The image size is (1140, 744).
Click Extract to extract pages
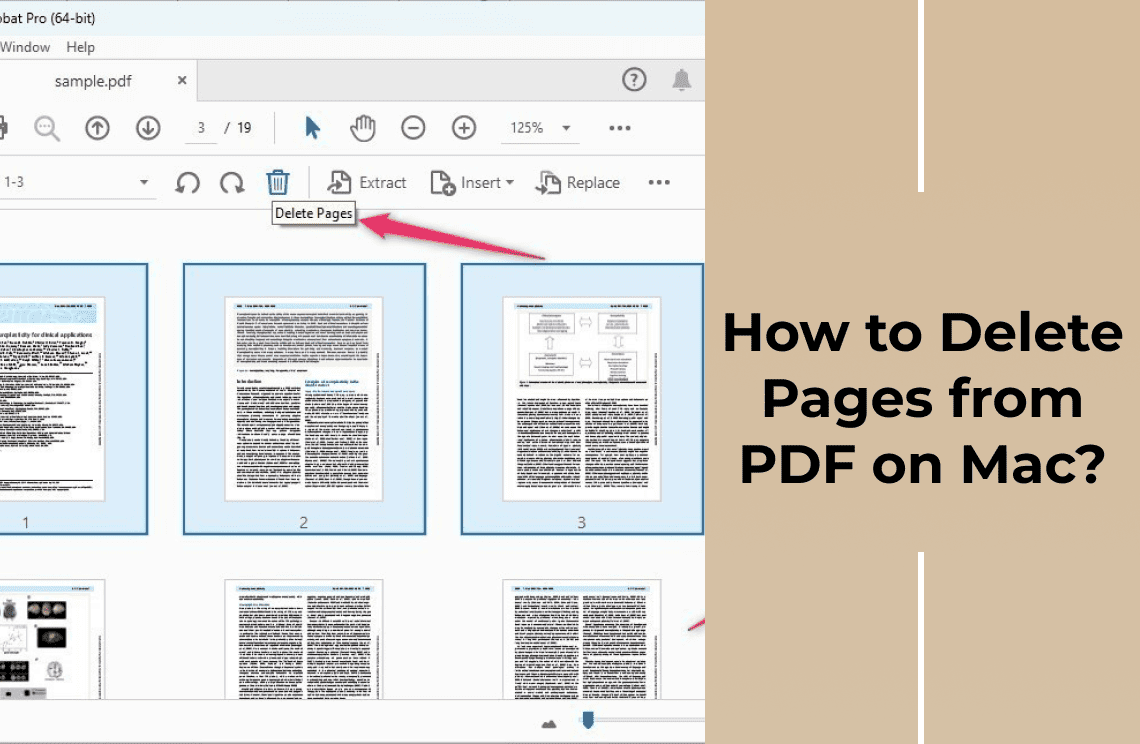click(x=368, y=182)
